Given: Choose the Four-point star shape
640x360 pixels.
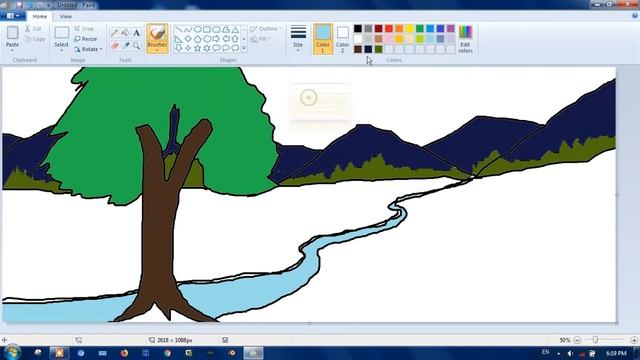Looking at the screenshot, I should 188,48.
